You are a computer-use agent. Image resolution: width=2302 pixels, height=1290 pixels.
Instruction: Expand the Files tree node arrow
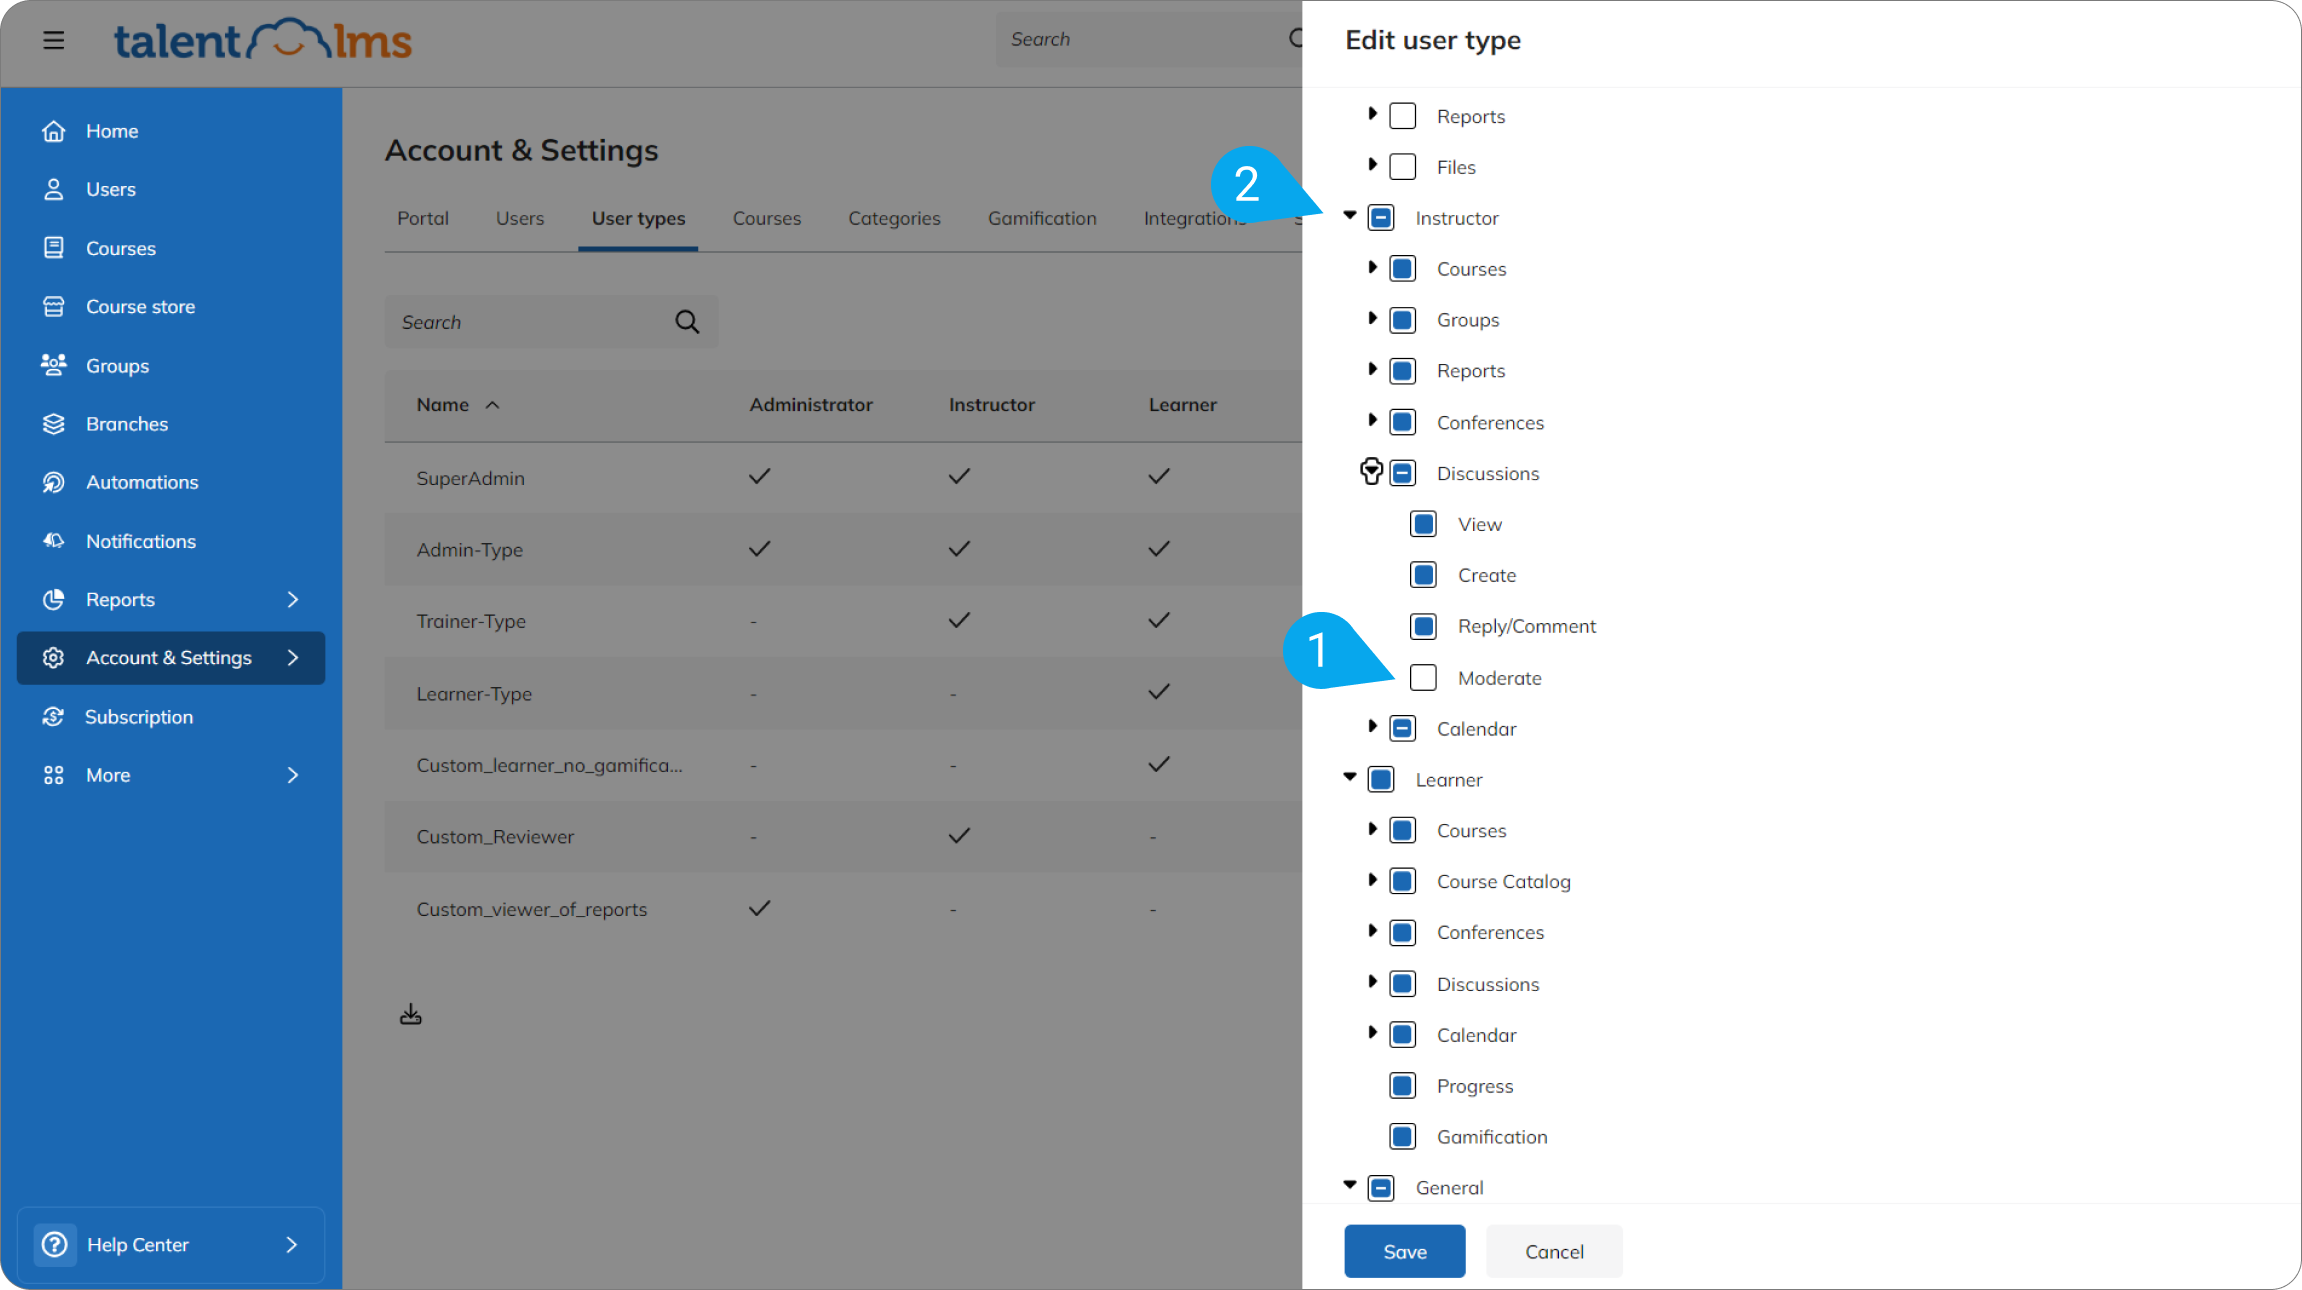pyautogui.click(x=1372, y=165)
